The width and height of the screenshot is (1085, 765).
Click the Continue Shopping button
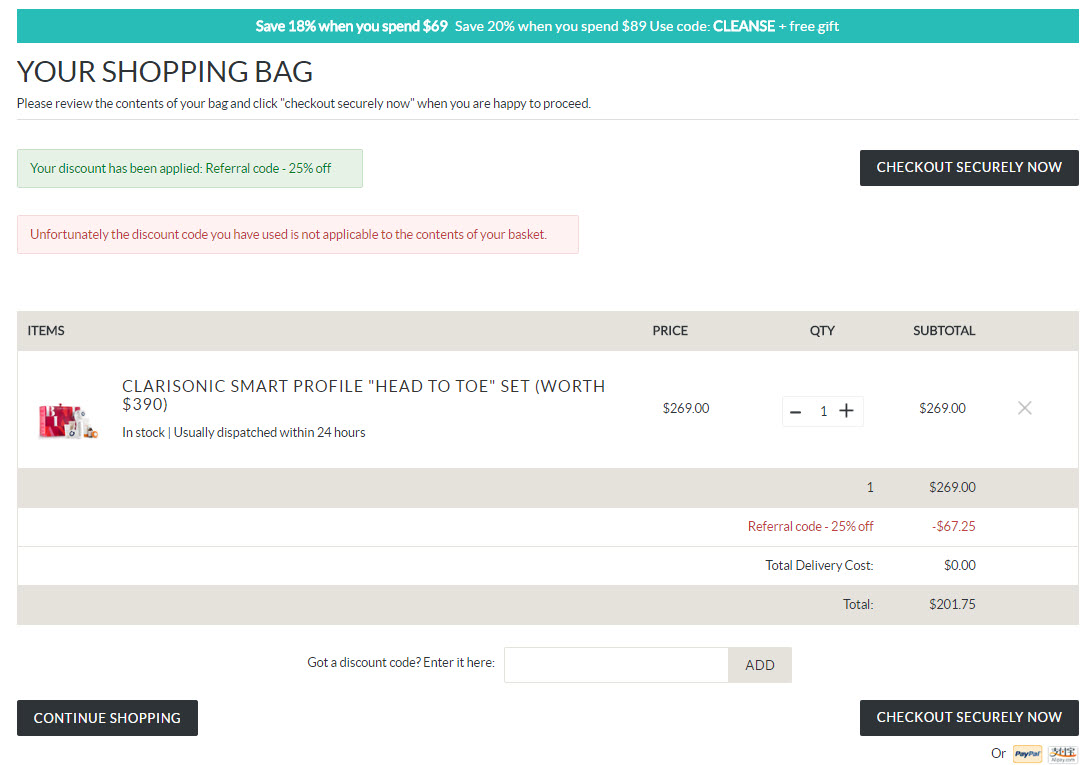(x=107, y=718)
